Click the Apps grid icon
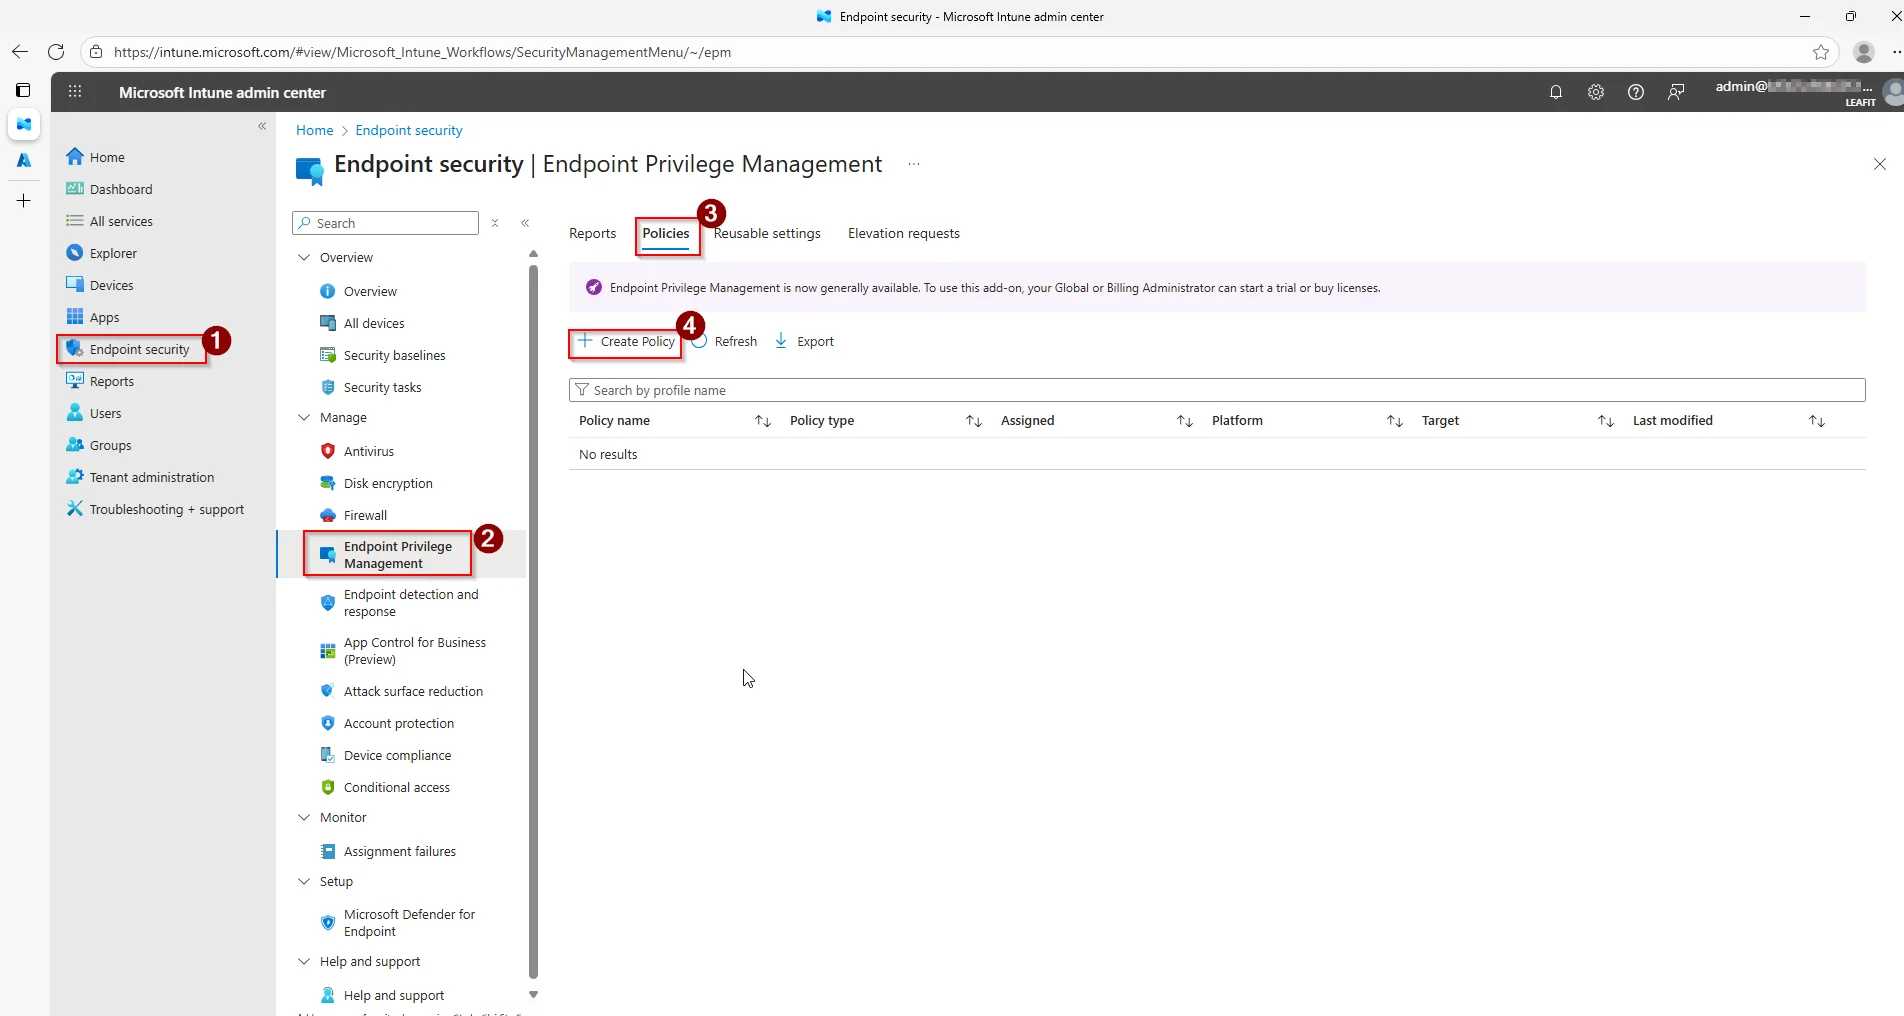This screenshot has width=1904, height=1016. (x=75, y=317)
